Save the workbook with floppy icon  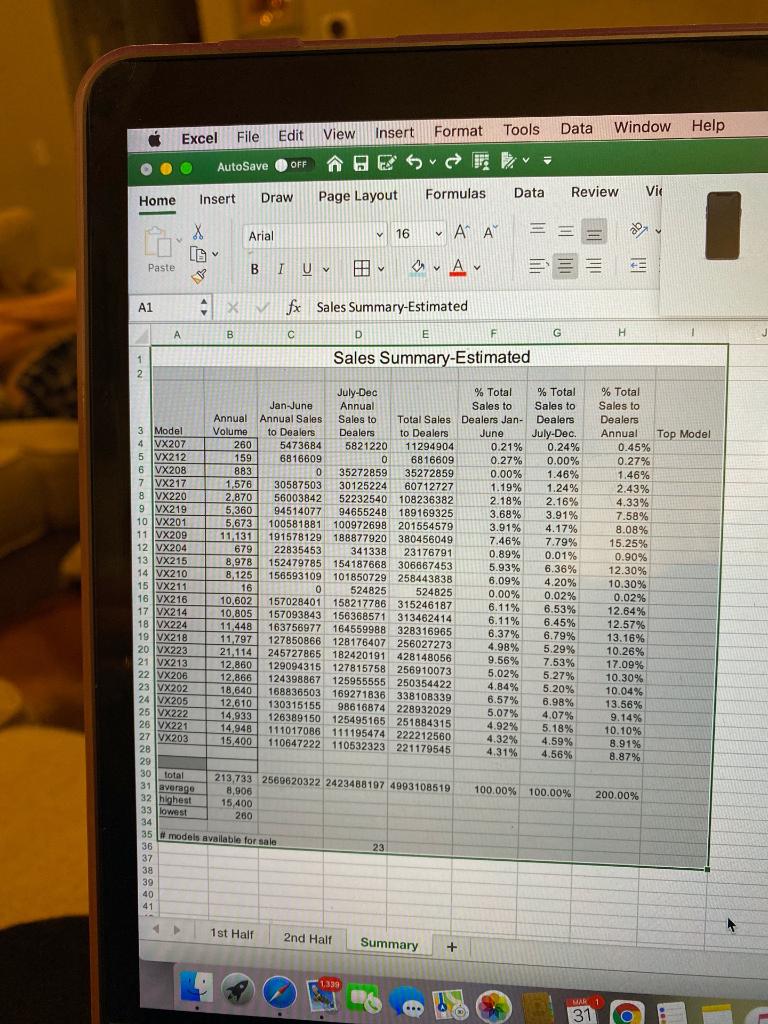tap(360, 163)
